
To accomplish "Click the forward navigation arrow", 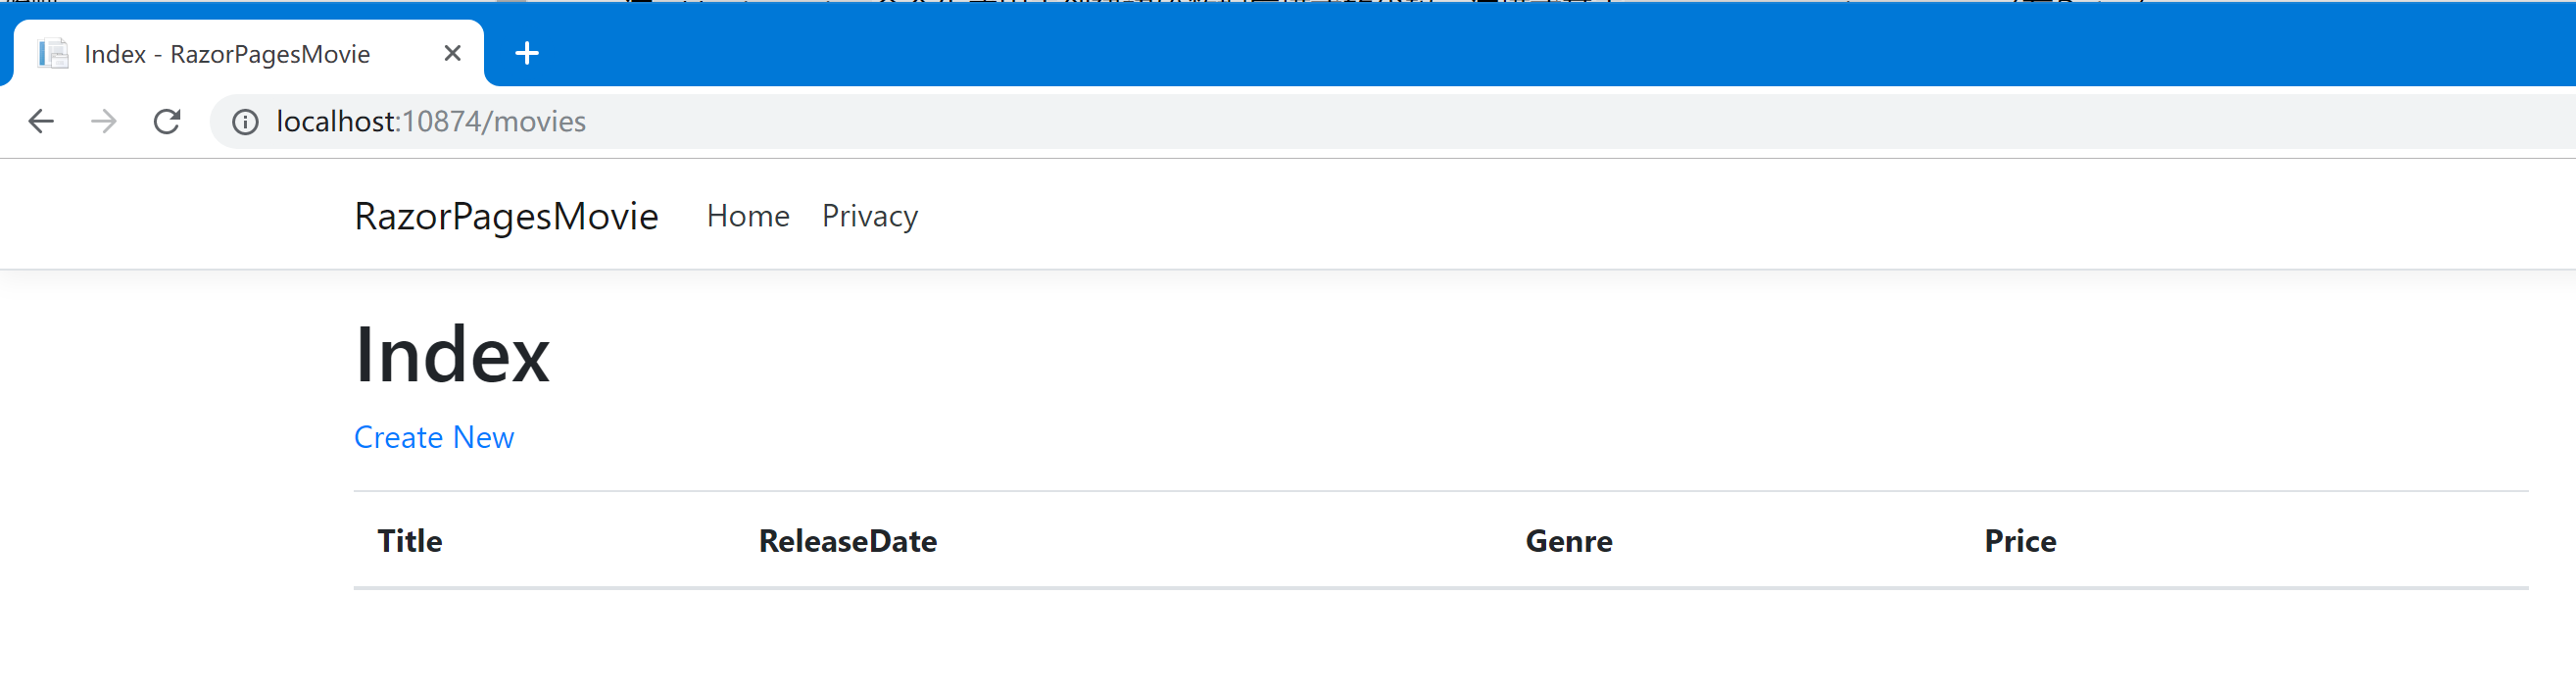I will pyautogui.click(x=104, y=121).
